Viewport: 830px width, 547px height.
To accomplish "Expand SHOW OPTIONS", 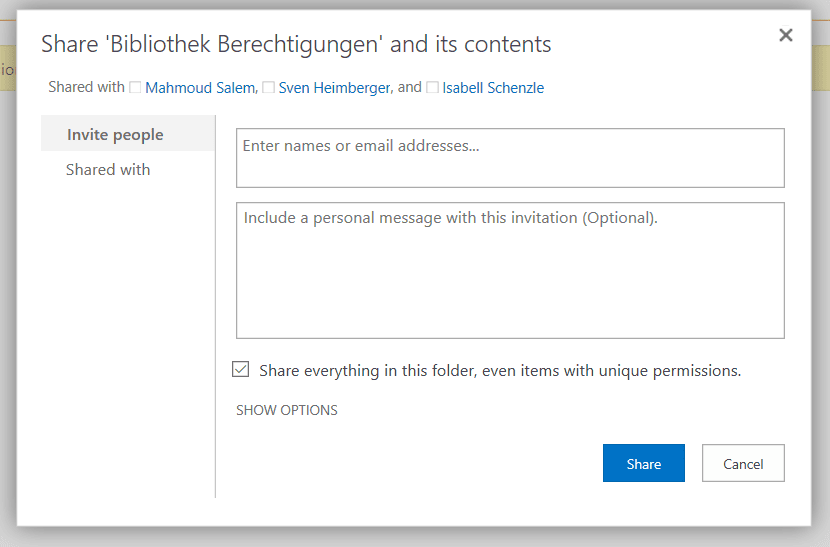I will 286,410.
